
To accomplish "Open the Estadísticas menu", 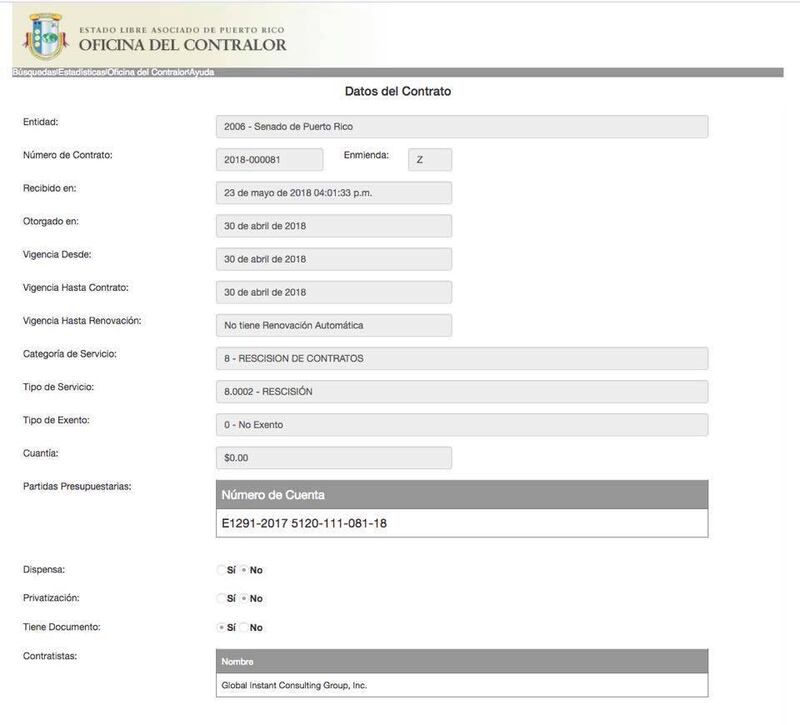I will pyautogui.click(x=81, y=72).
